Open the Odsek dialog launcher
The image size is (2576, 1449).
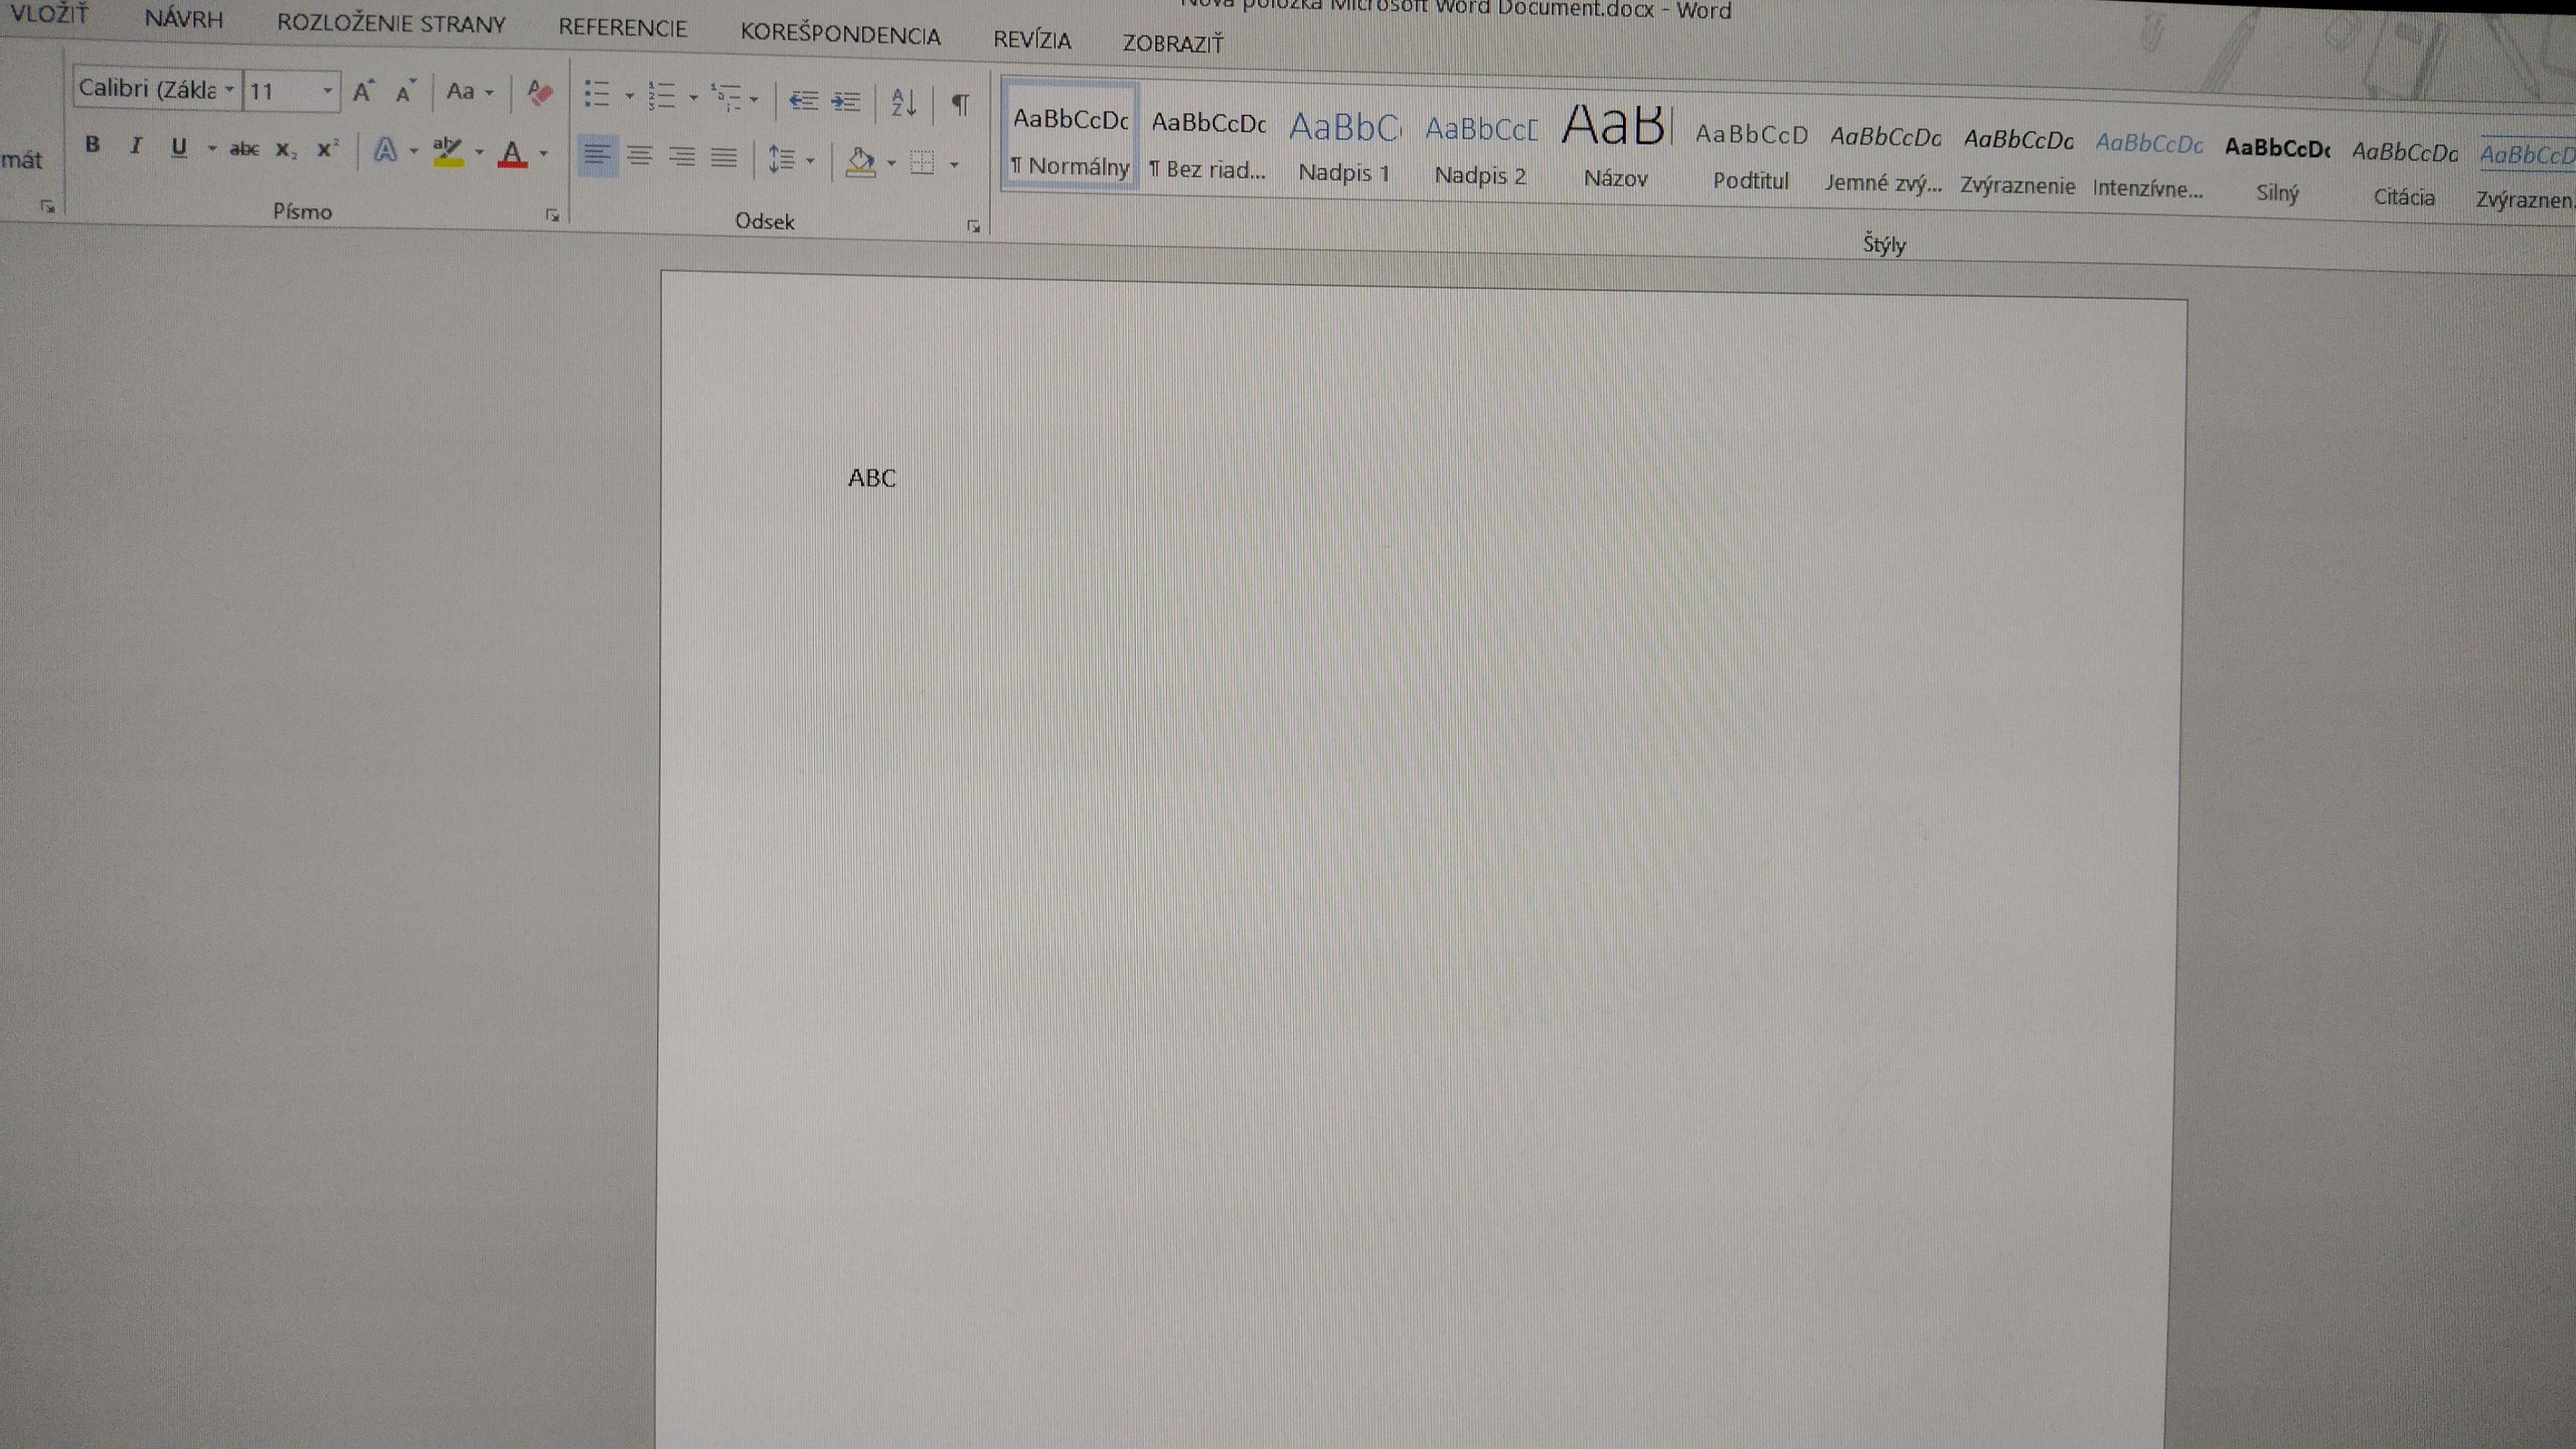pyautogui.click(x=973, y=227)
